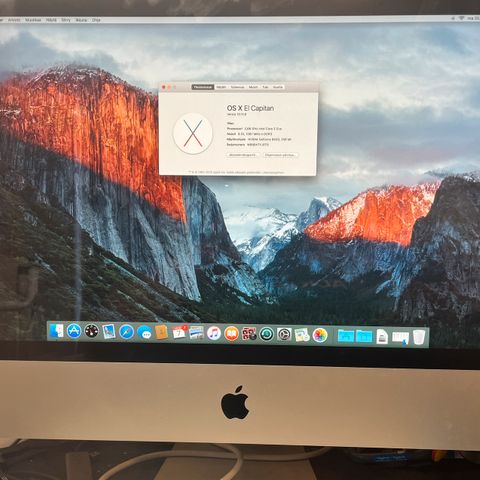Launch Photos app in the dock
The image size is (480, 480).
point(320,335)
